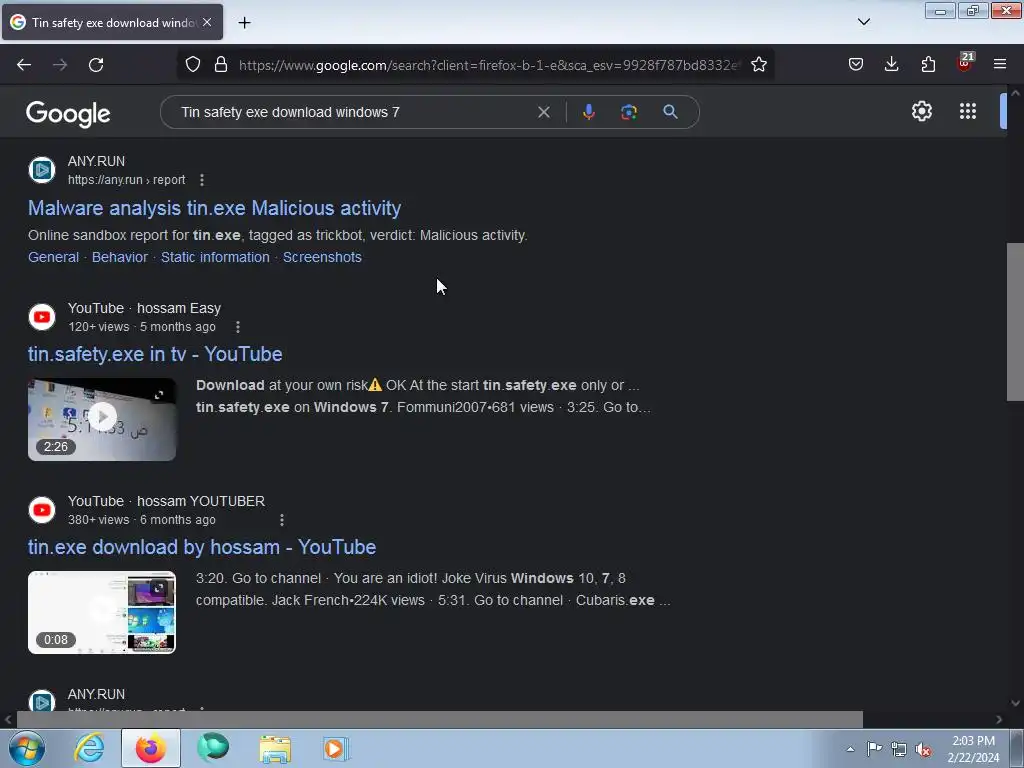Image resolution: width=1024 pixels, height=768 pixels.
Task: Click the forward navigation arrow
Action: [60, 65]
